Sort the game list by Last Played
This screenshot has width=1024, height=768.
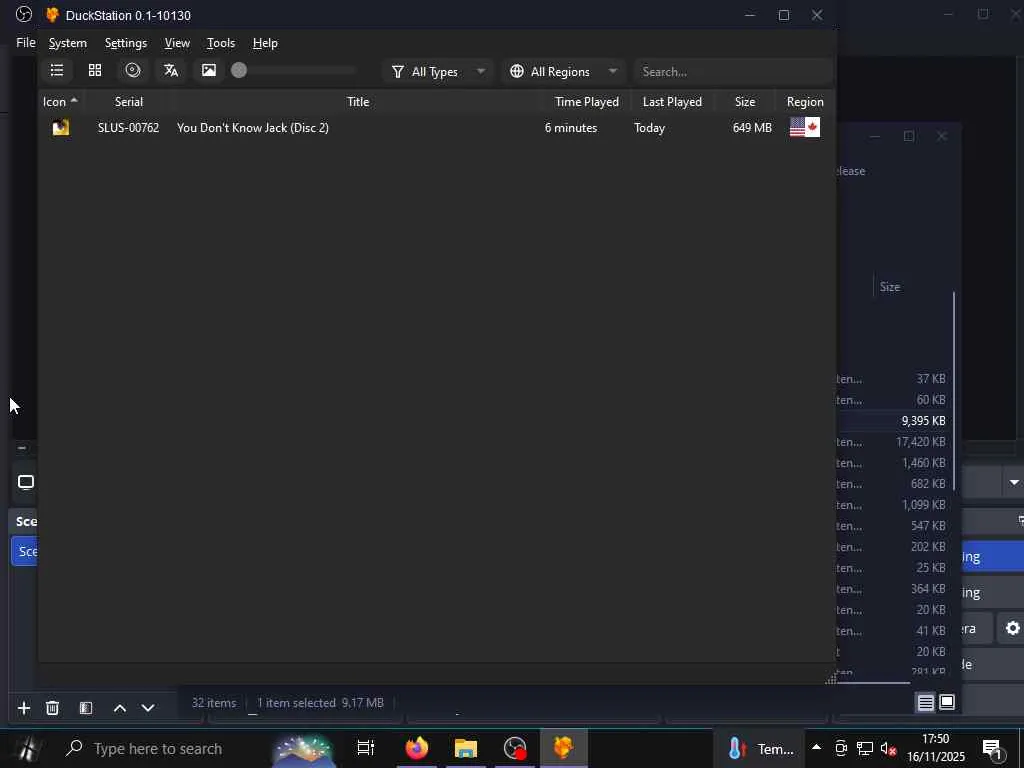point(672,102)
